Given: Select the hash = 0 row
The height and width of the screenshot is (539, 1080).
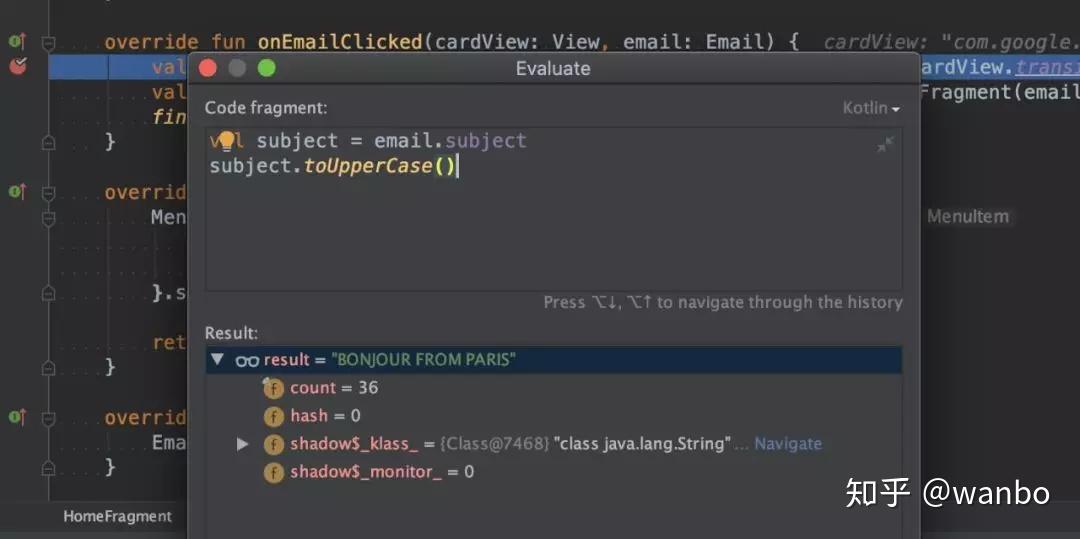Looking at the screenshot, I should pyautogui.click(x=325, y=416).
